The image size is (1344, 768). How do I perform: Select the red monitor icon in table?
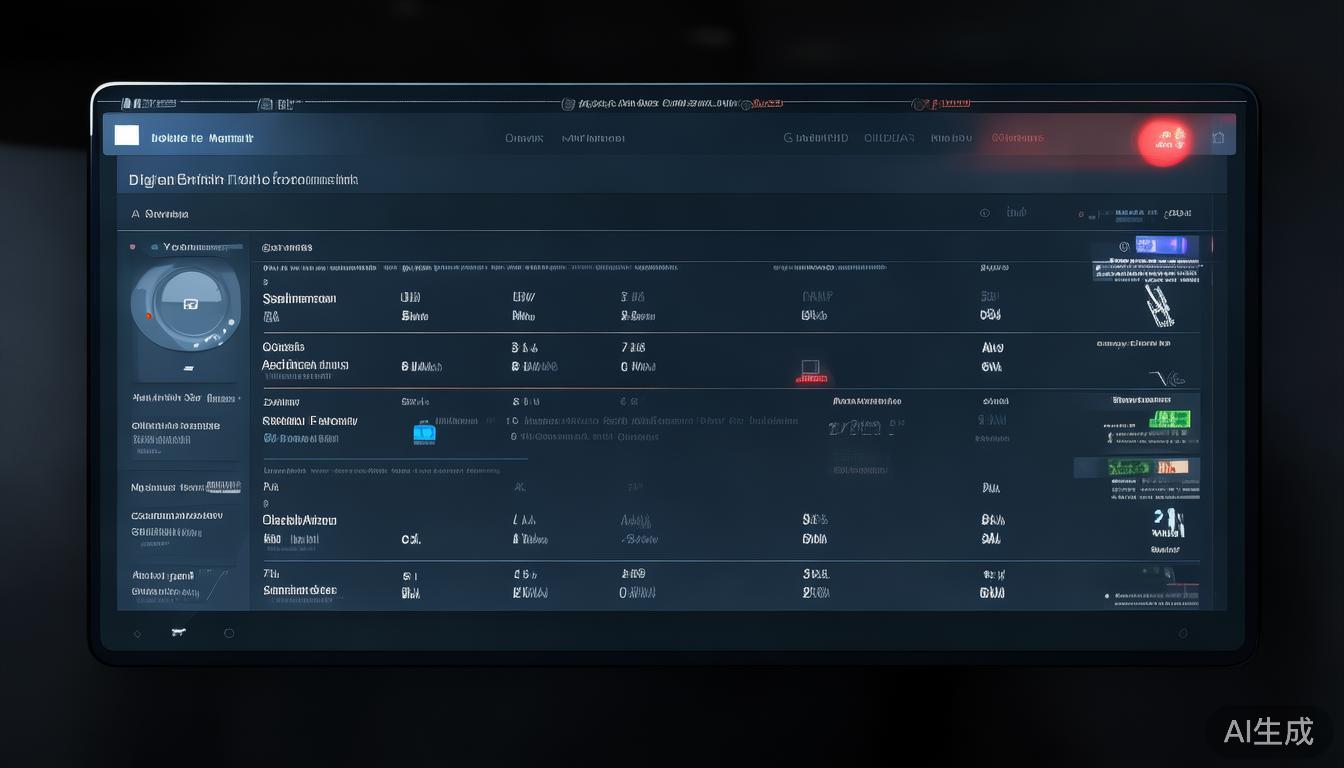coord(810,371)
